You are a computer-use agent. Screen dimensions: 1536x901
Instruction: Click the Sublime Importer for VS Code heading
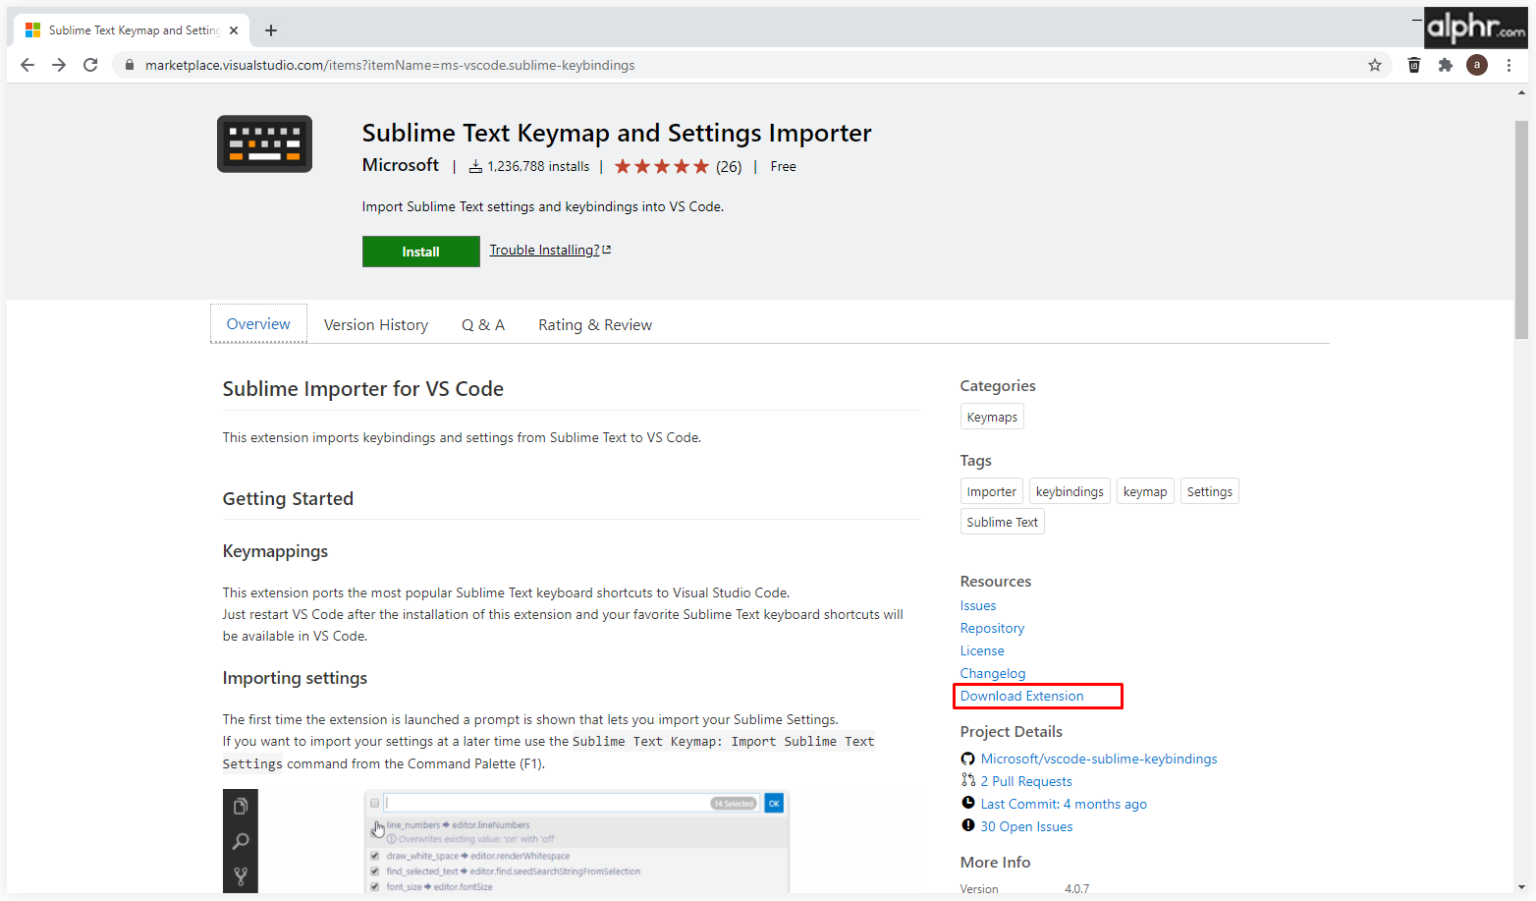pos(363,389)
